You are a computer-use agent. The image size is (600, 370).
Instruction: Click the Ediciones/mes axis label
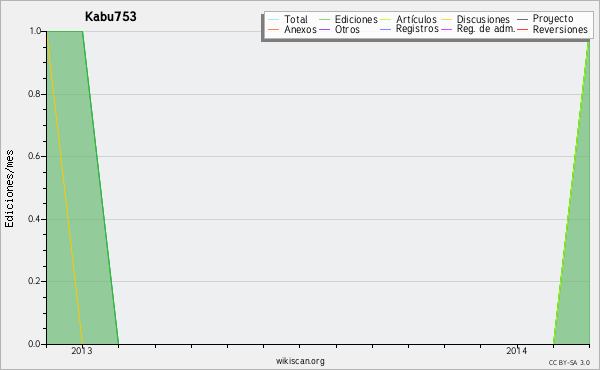point(9,189)
